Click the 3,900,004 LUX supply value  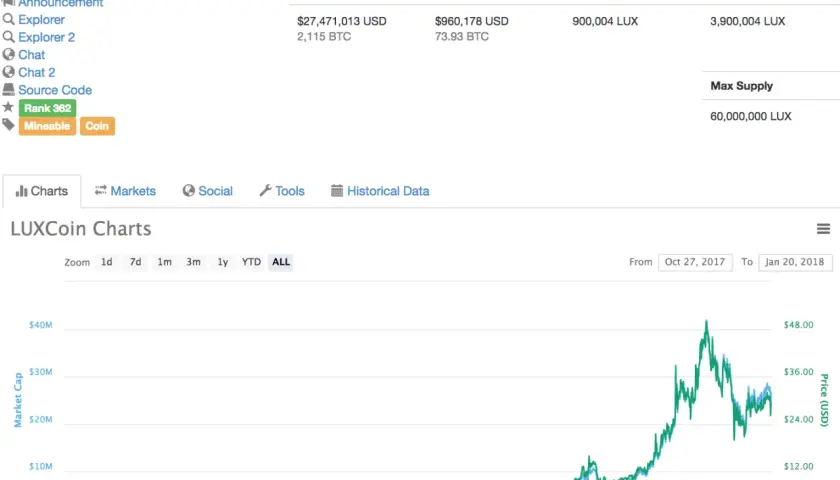748,21
